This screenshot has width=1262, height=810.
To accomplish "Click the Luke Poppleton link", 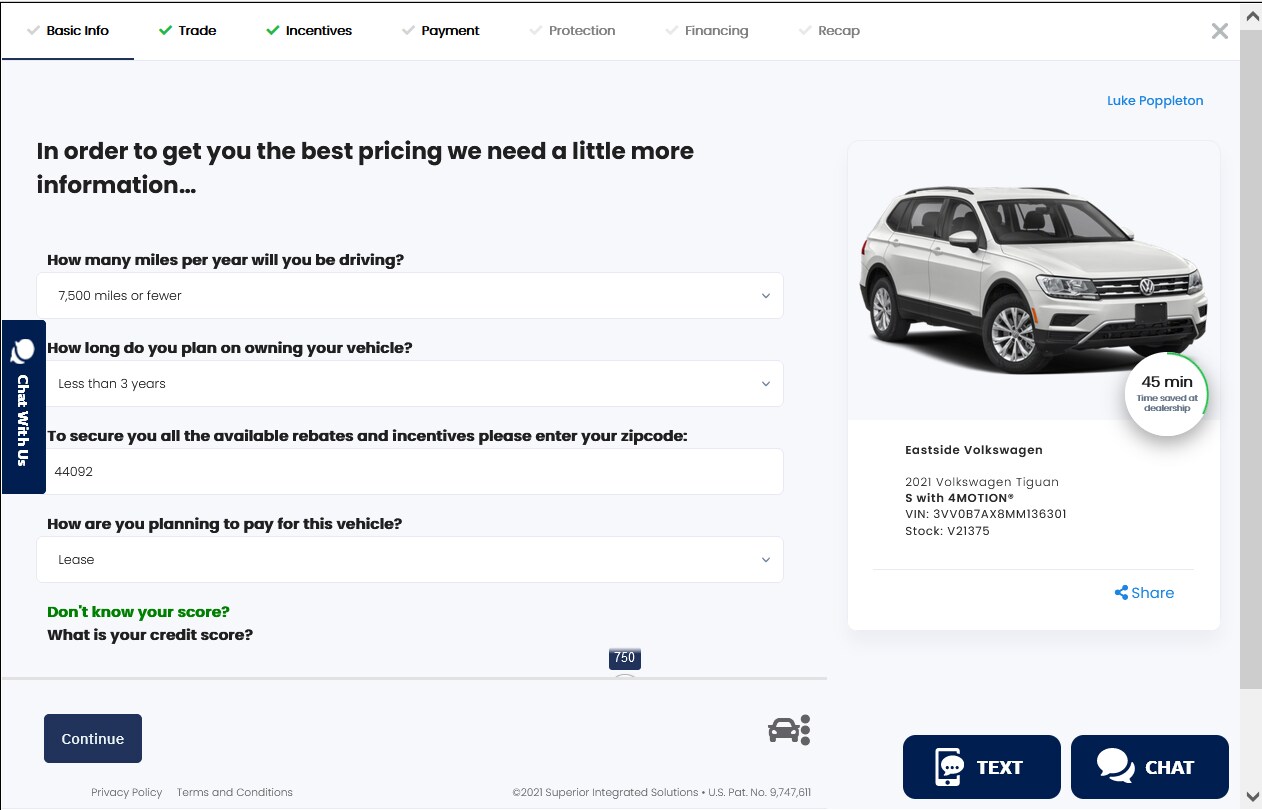I will (1155, 101).
